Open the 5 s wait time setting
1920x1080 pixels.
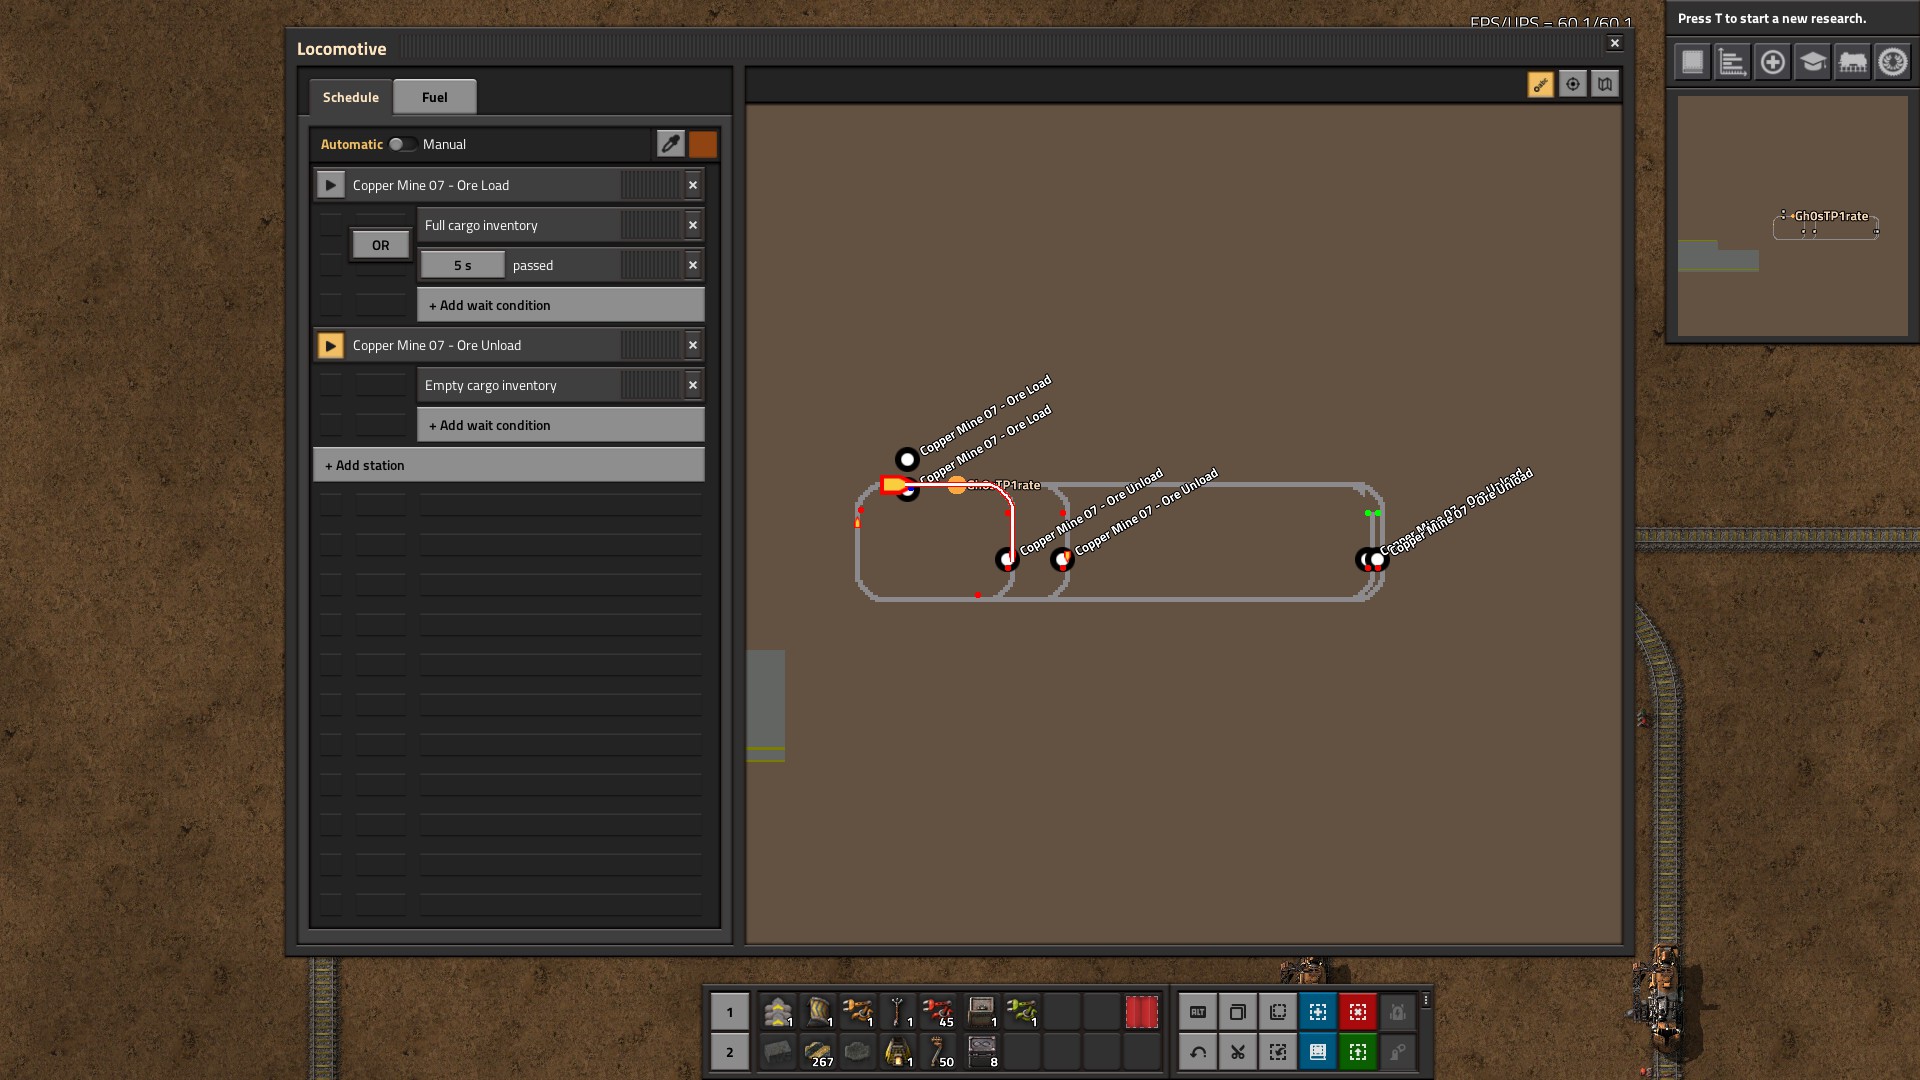coord(462,265)
